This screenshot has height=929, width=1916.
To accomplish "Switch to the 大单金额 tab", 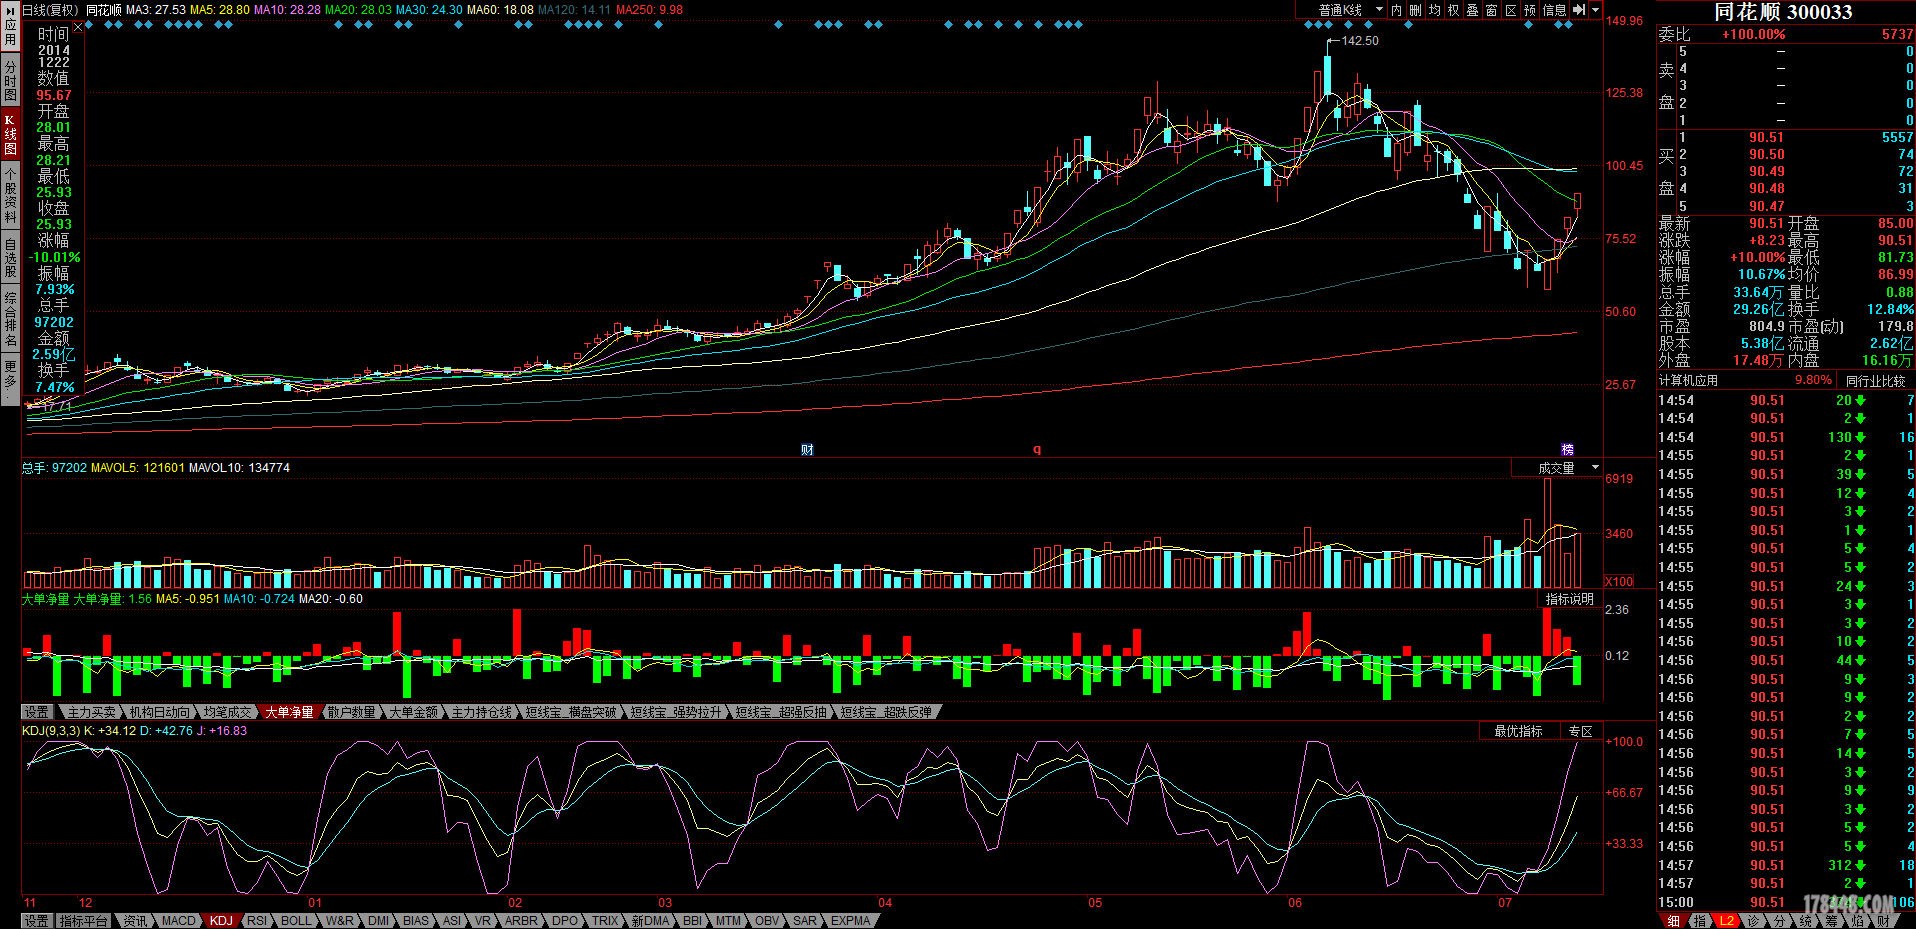I will (x=413, y=712).
